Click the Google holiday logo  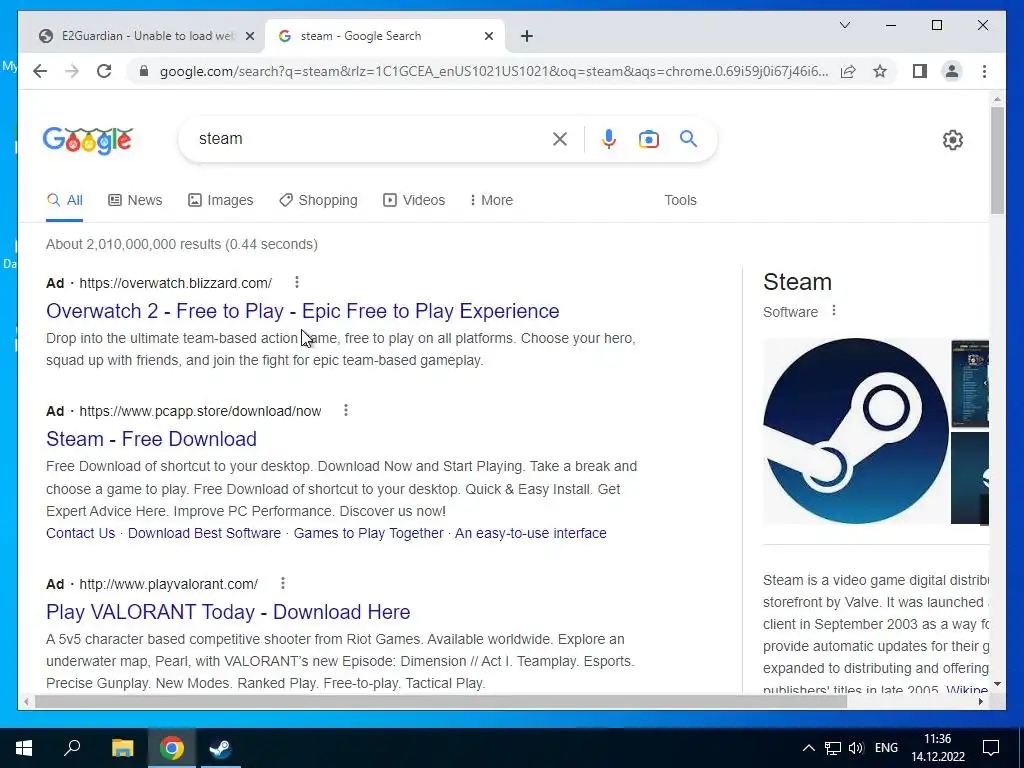point(88,140)
